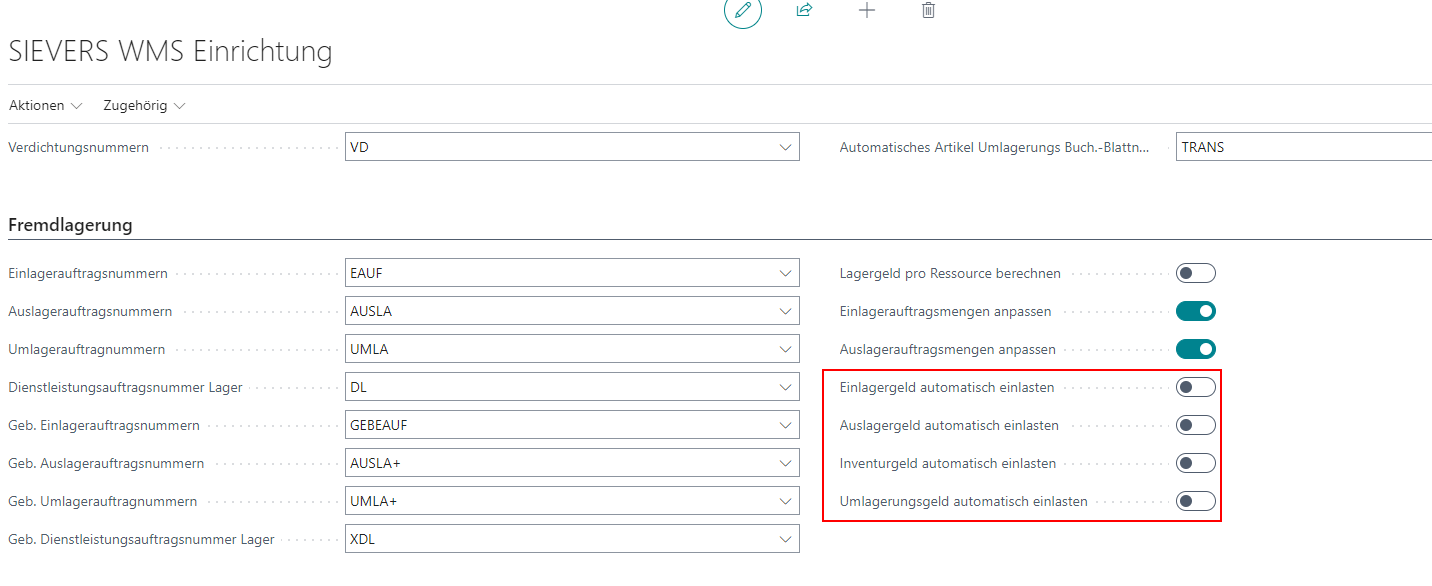This screenshot has width=1432, height=586.
Task: Expand the Einlagerauftragsnummern dropdown arrow
Action: [785, 273]
